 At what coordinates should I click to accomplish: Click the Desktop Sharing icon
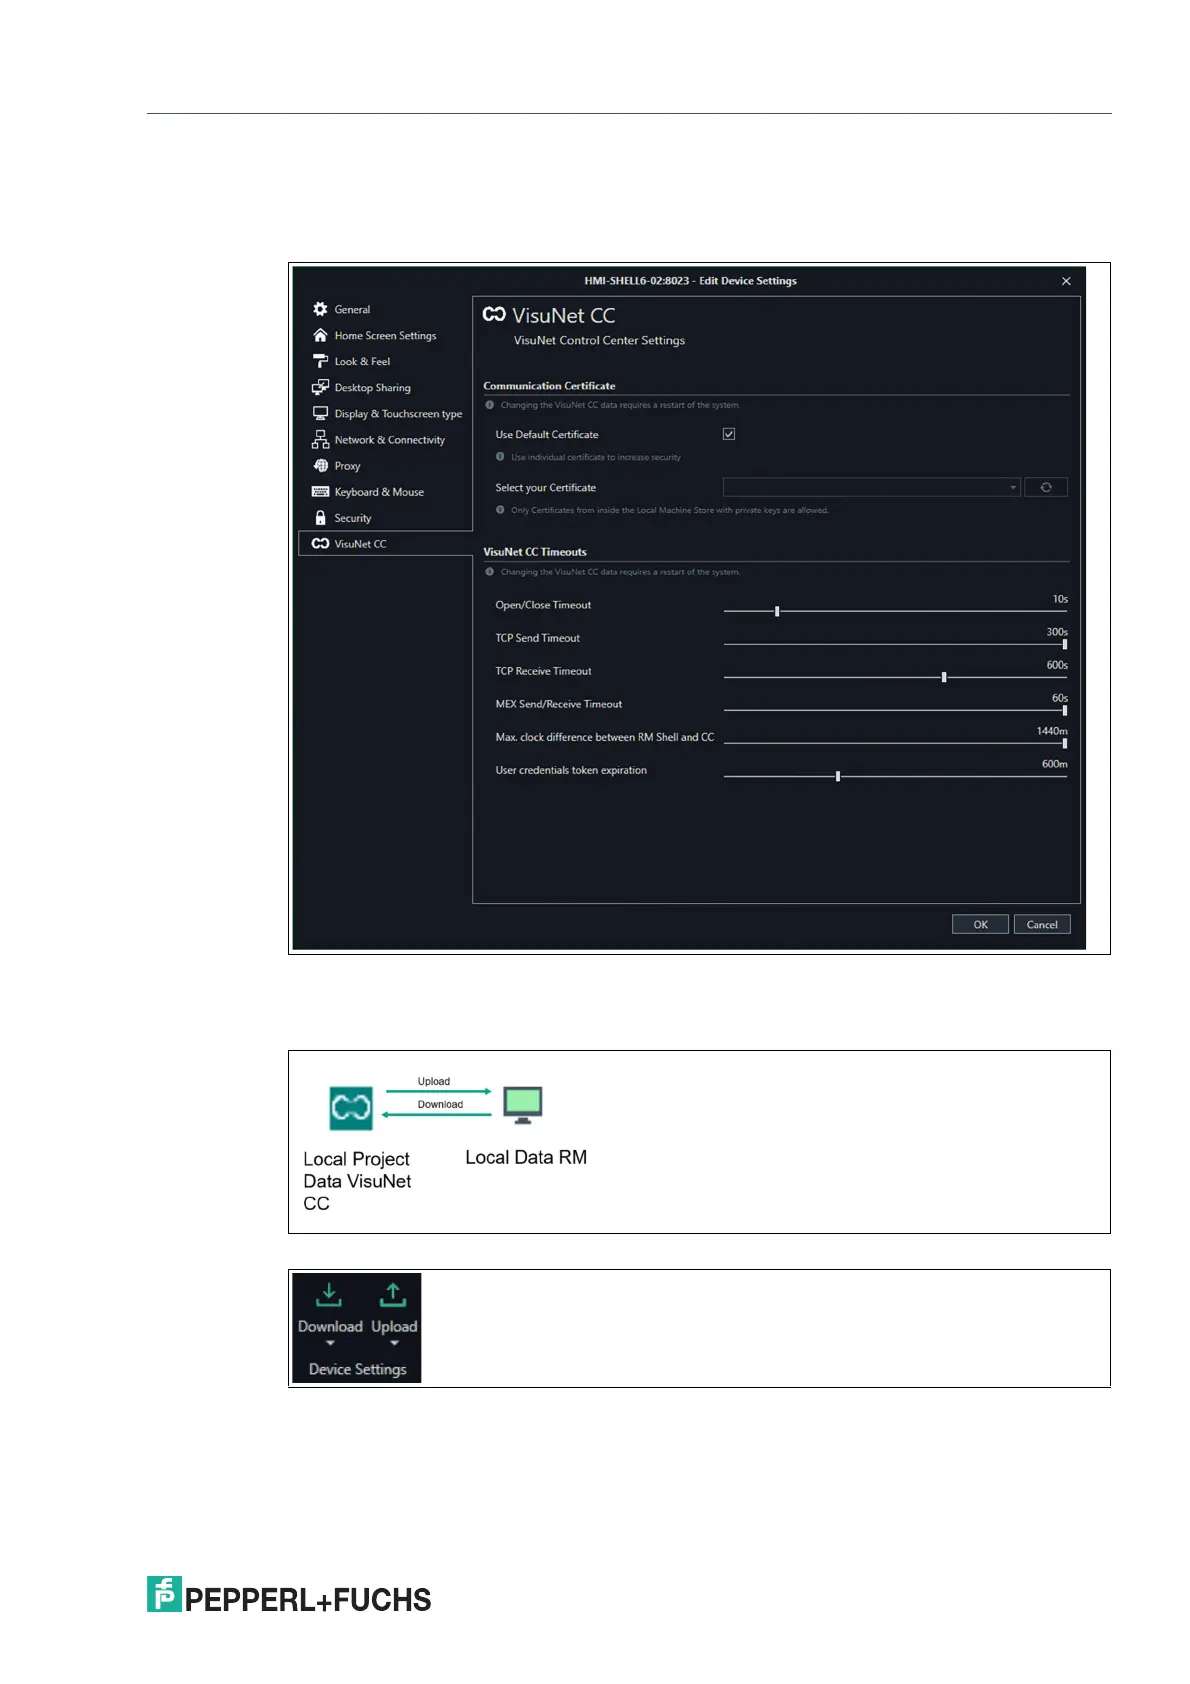320,387
